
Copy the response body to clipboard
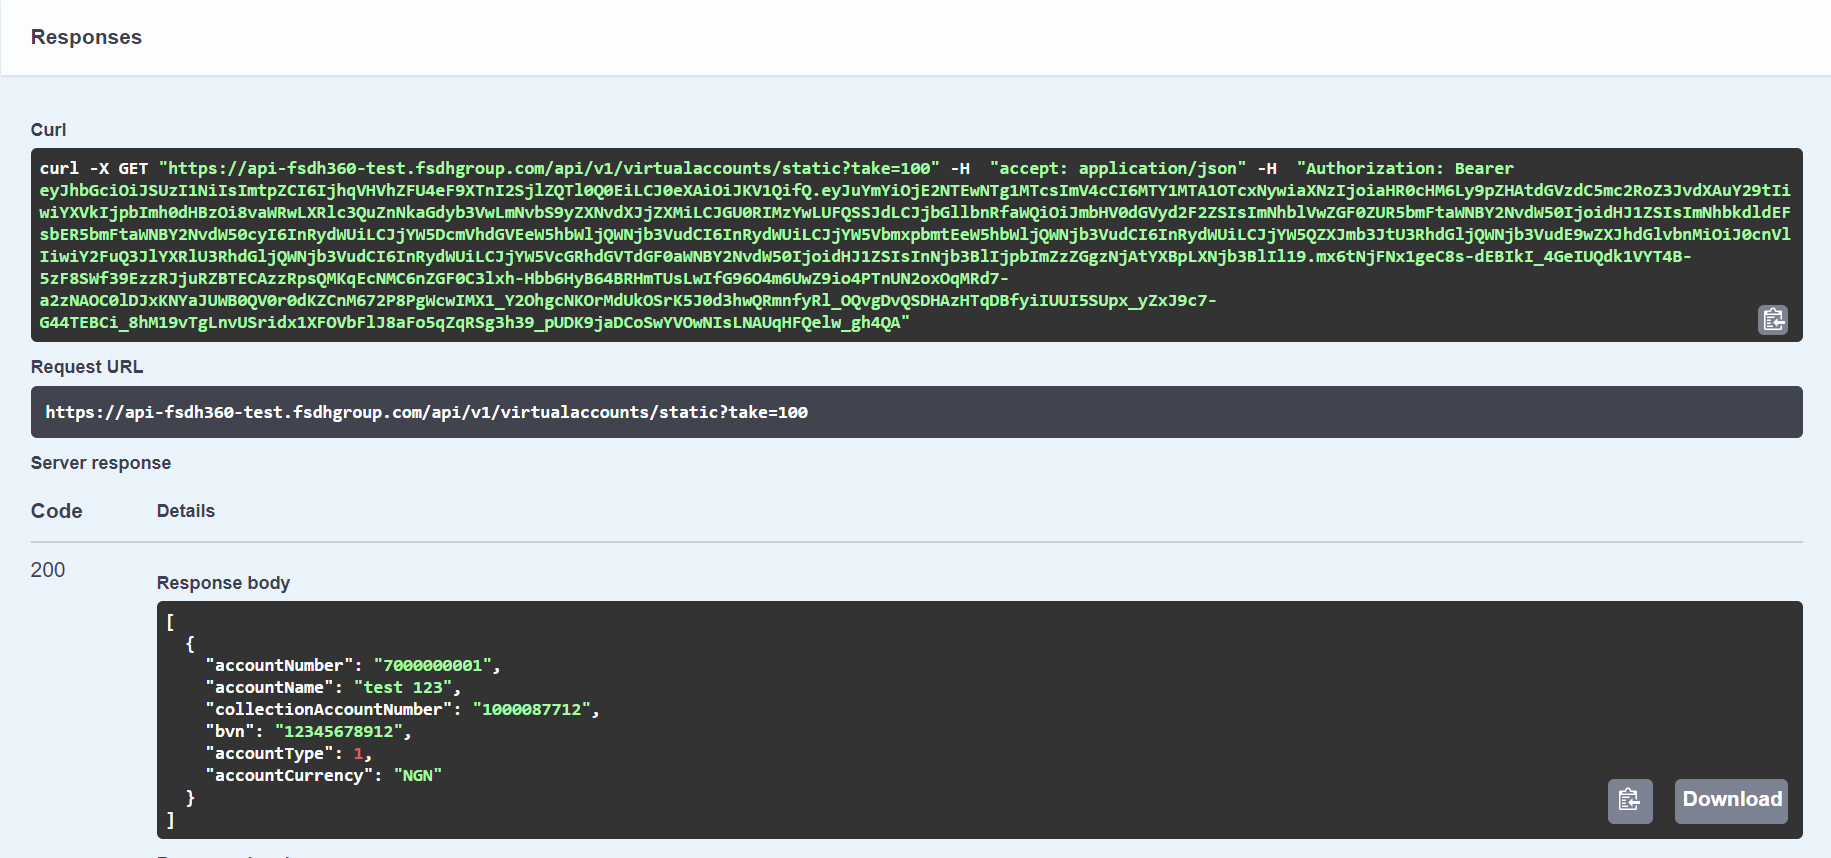1629,800
